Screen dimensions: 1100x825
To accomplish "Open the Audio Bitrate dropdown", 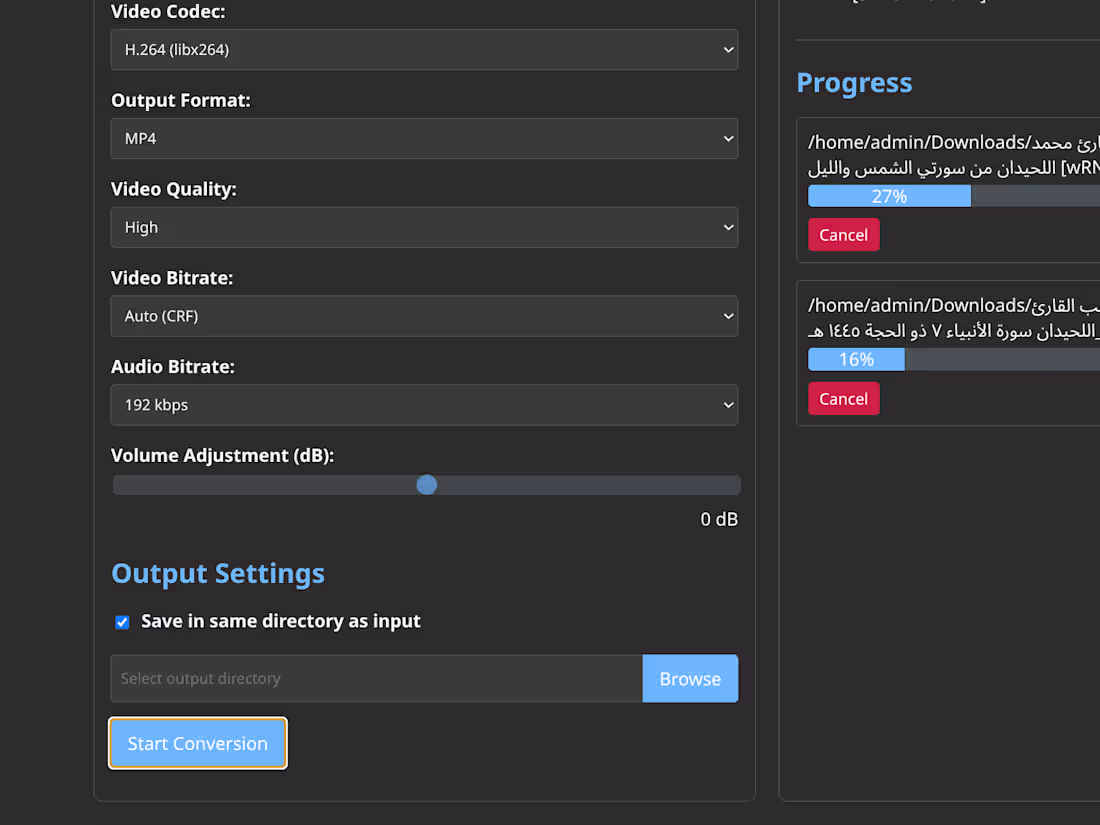I will point(424,405).
